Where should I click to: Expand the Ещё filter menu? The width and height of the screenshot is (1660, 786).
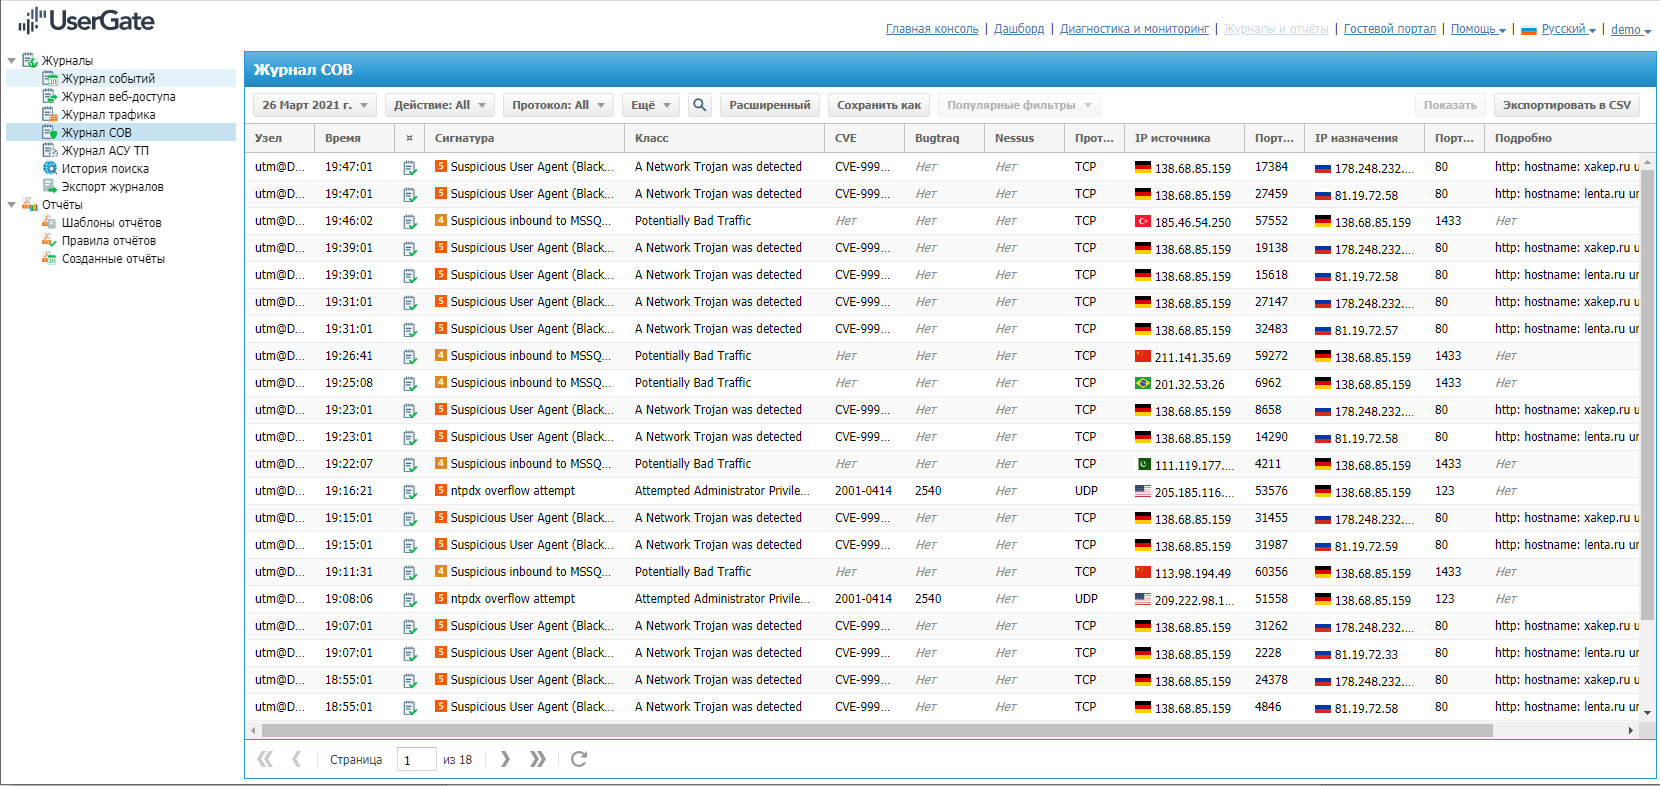[651, 105]
